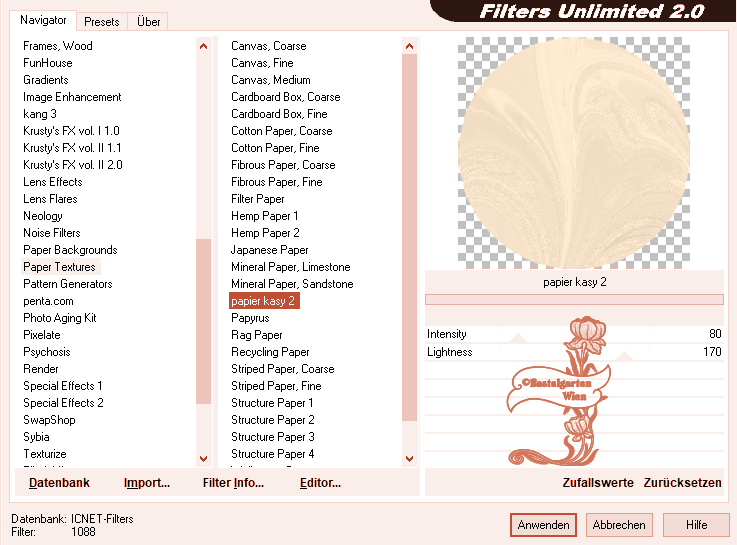Click the Import... option
The width and height of the screenshot is (737, 545).
146,483
